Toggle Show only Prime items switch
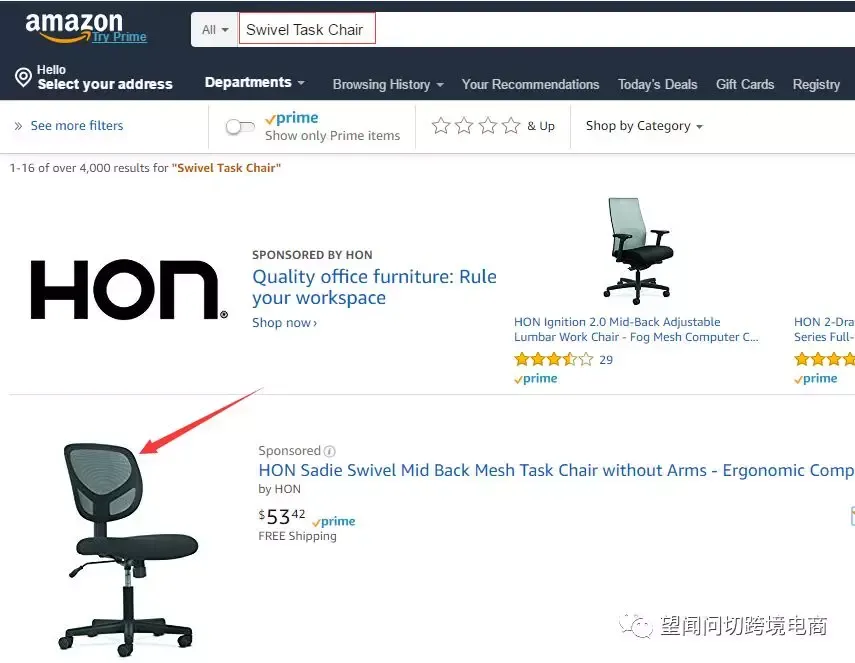 pyautogui.click(x=240, y=126)
